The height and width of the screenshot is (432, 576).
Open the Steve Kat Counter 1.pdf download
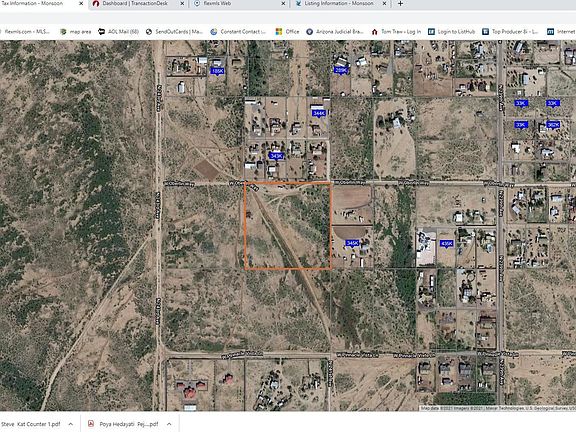[x=31, y=424]
